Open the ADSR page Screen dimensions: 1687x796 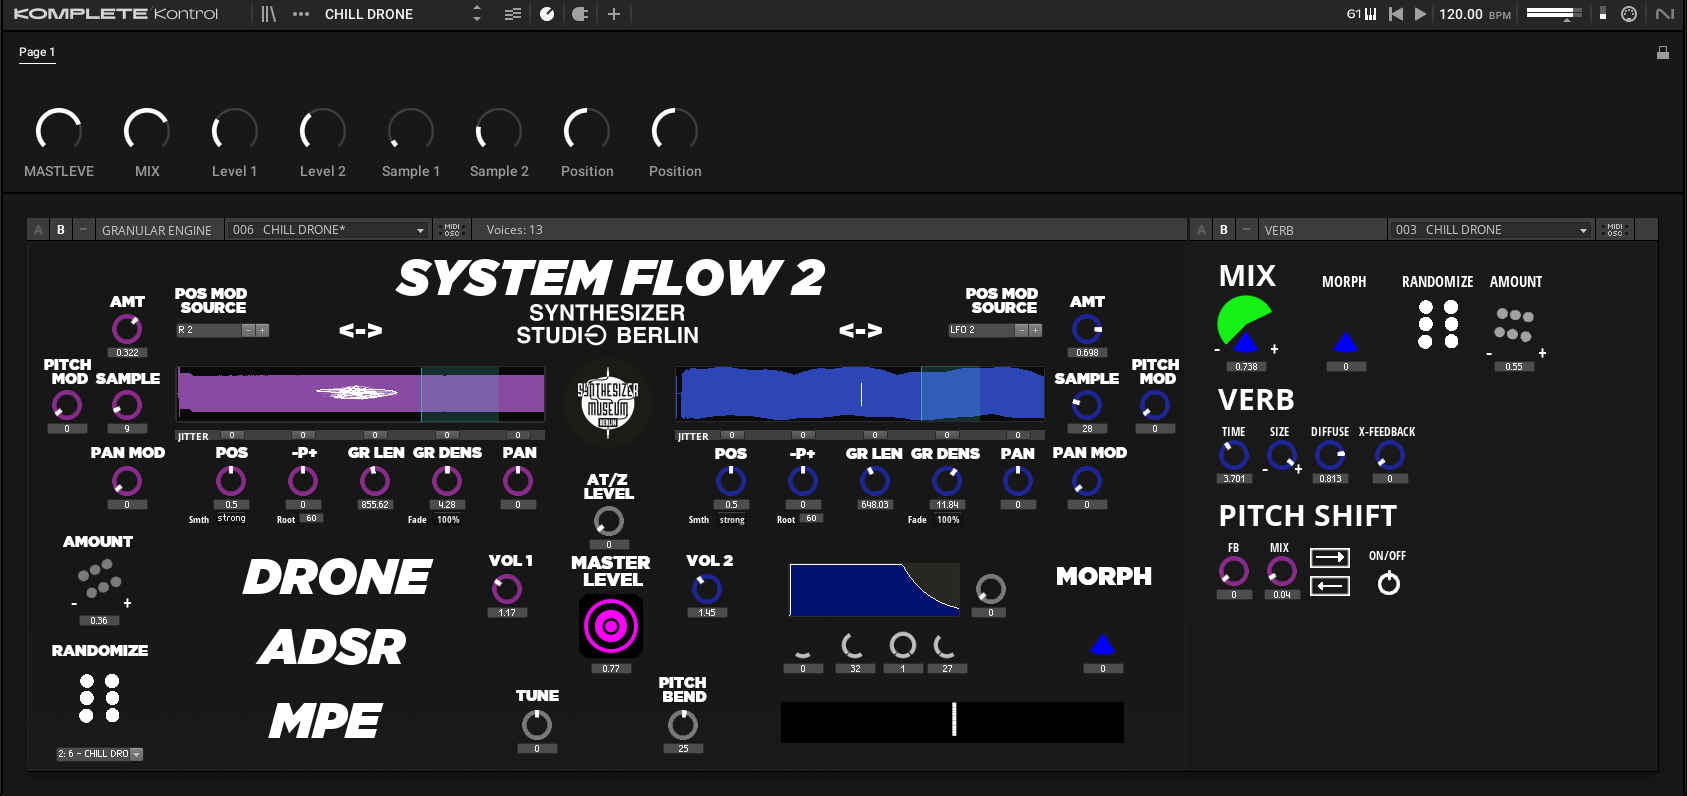tap(332, 648)
